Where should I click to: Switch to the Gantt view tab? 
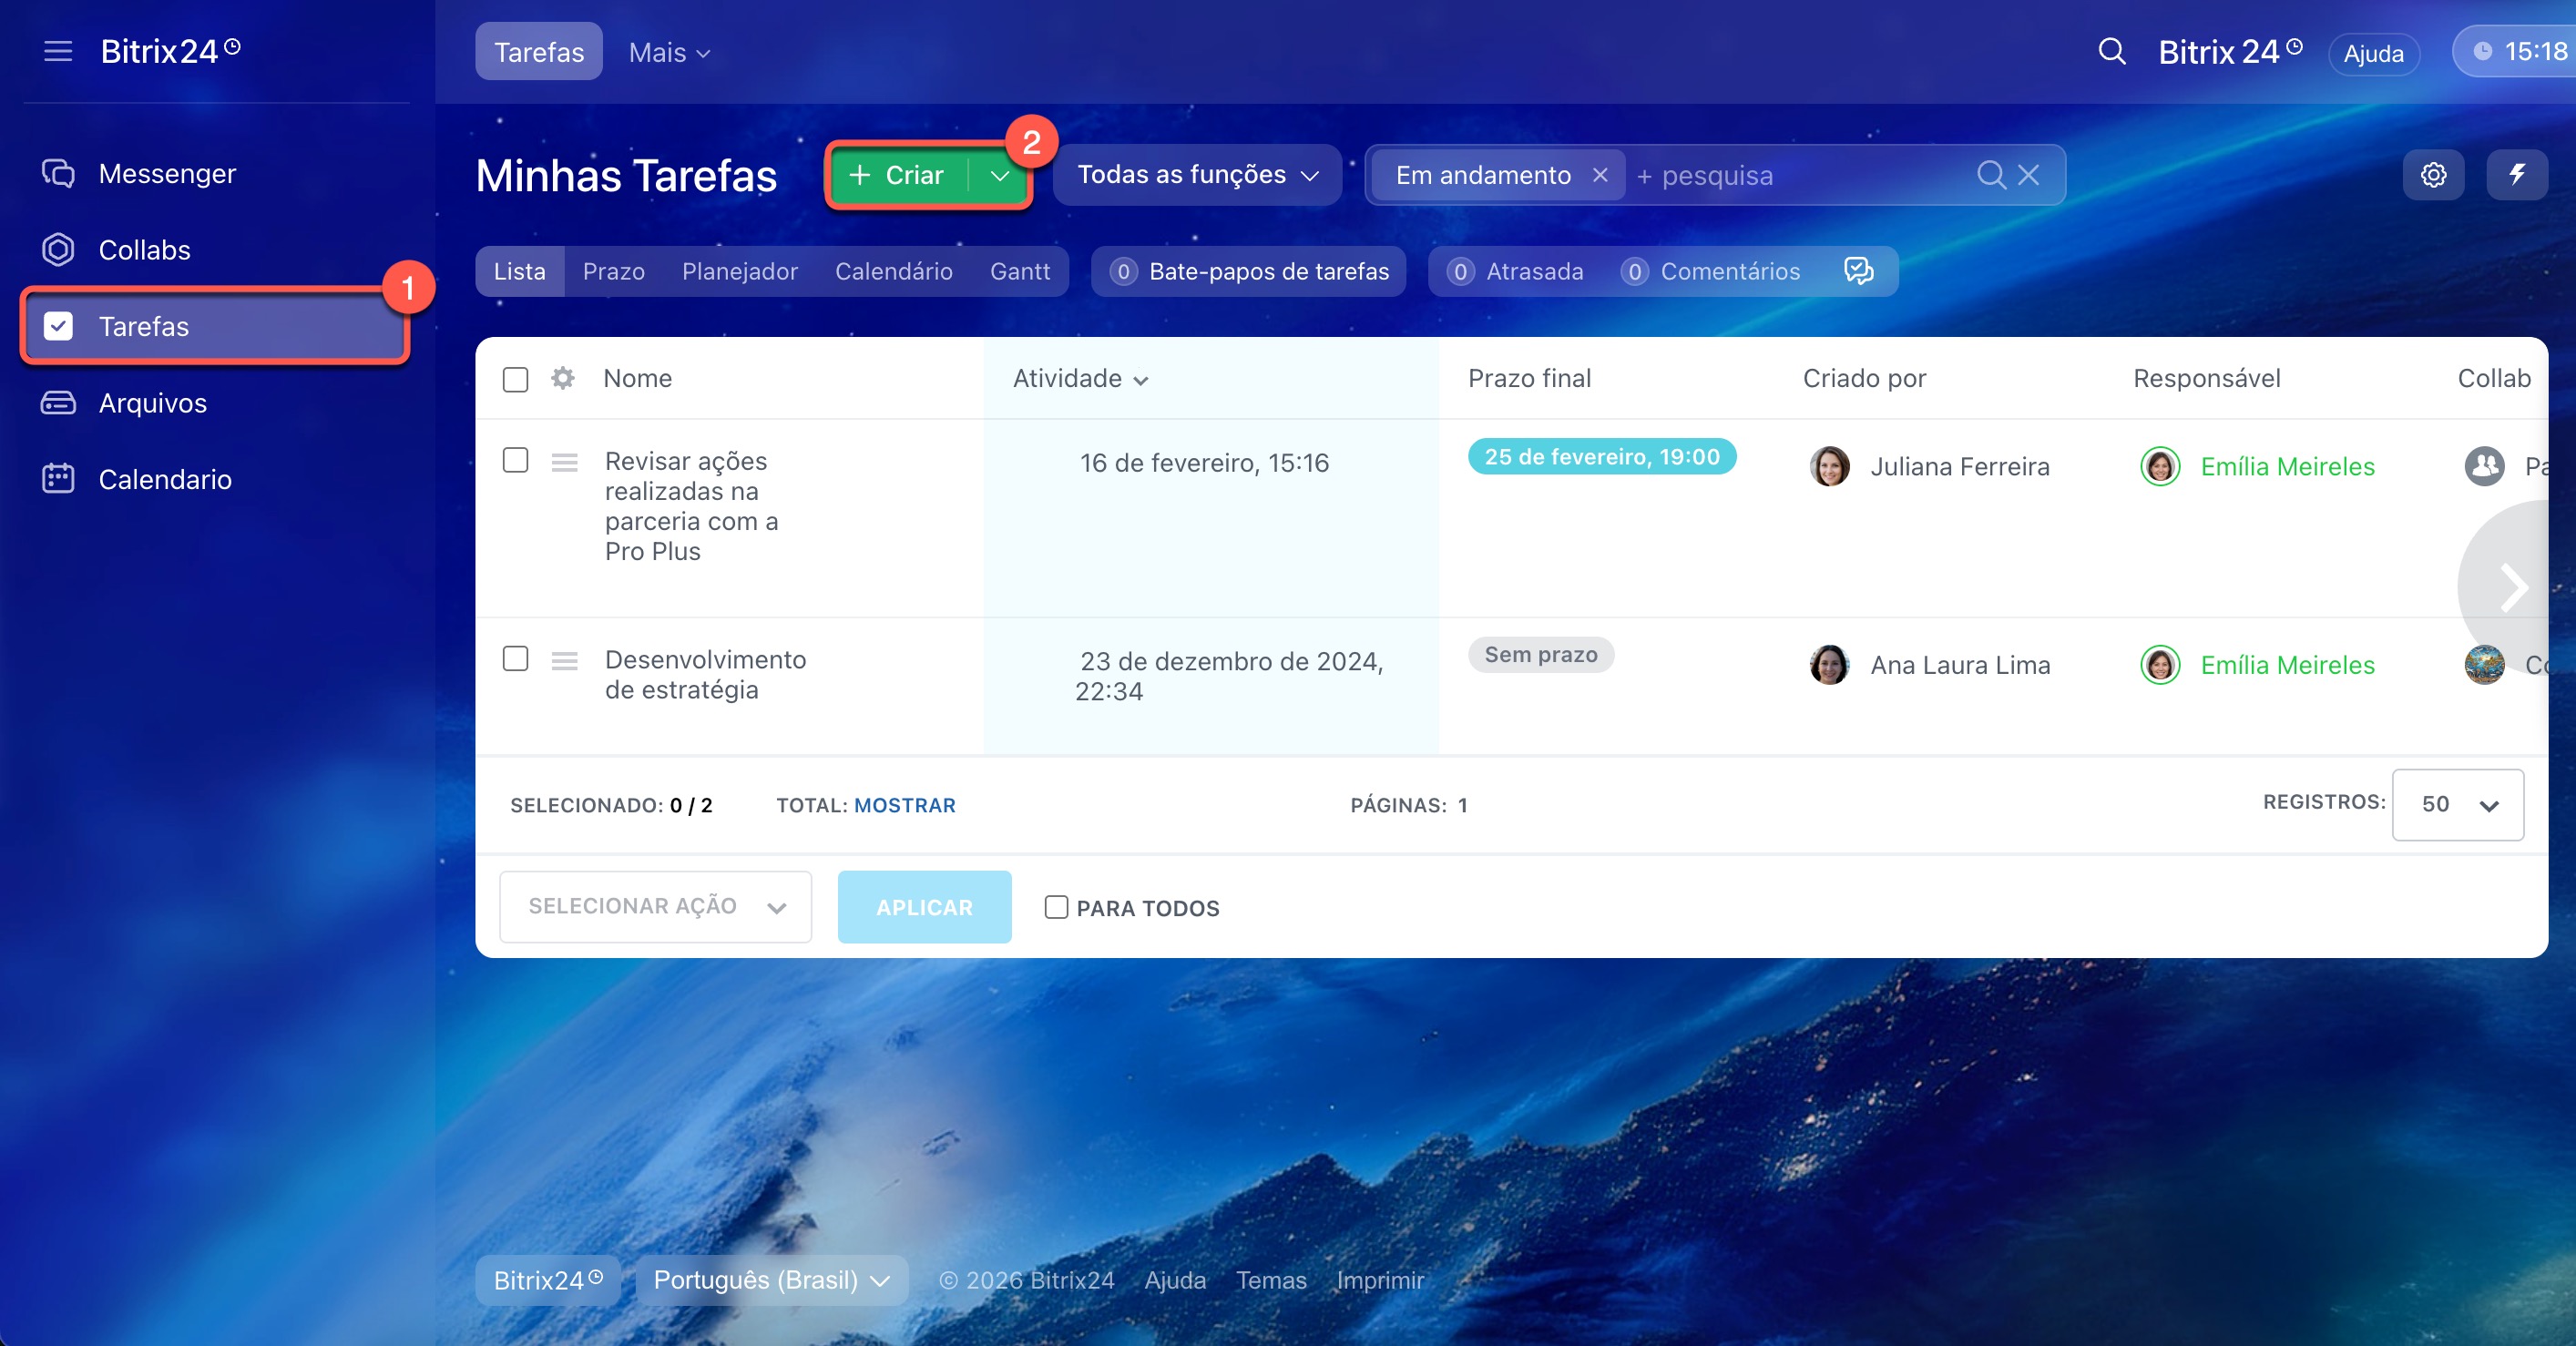pos(1019,271)
